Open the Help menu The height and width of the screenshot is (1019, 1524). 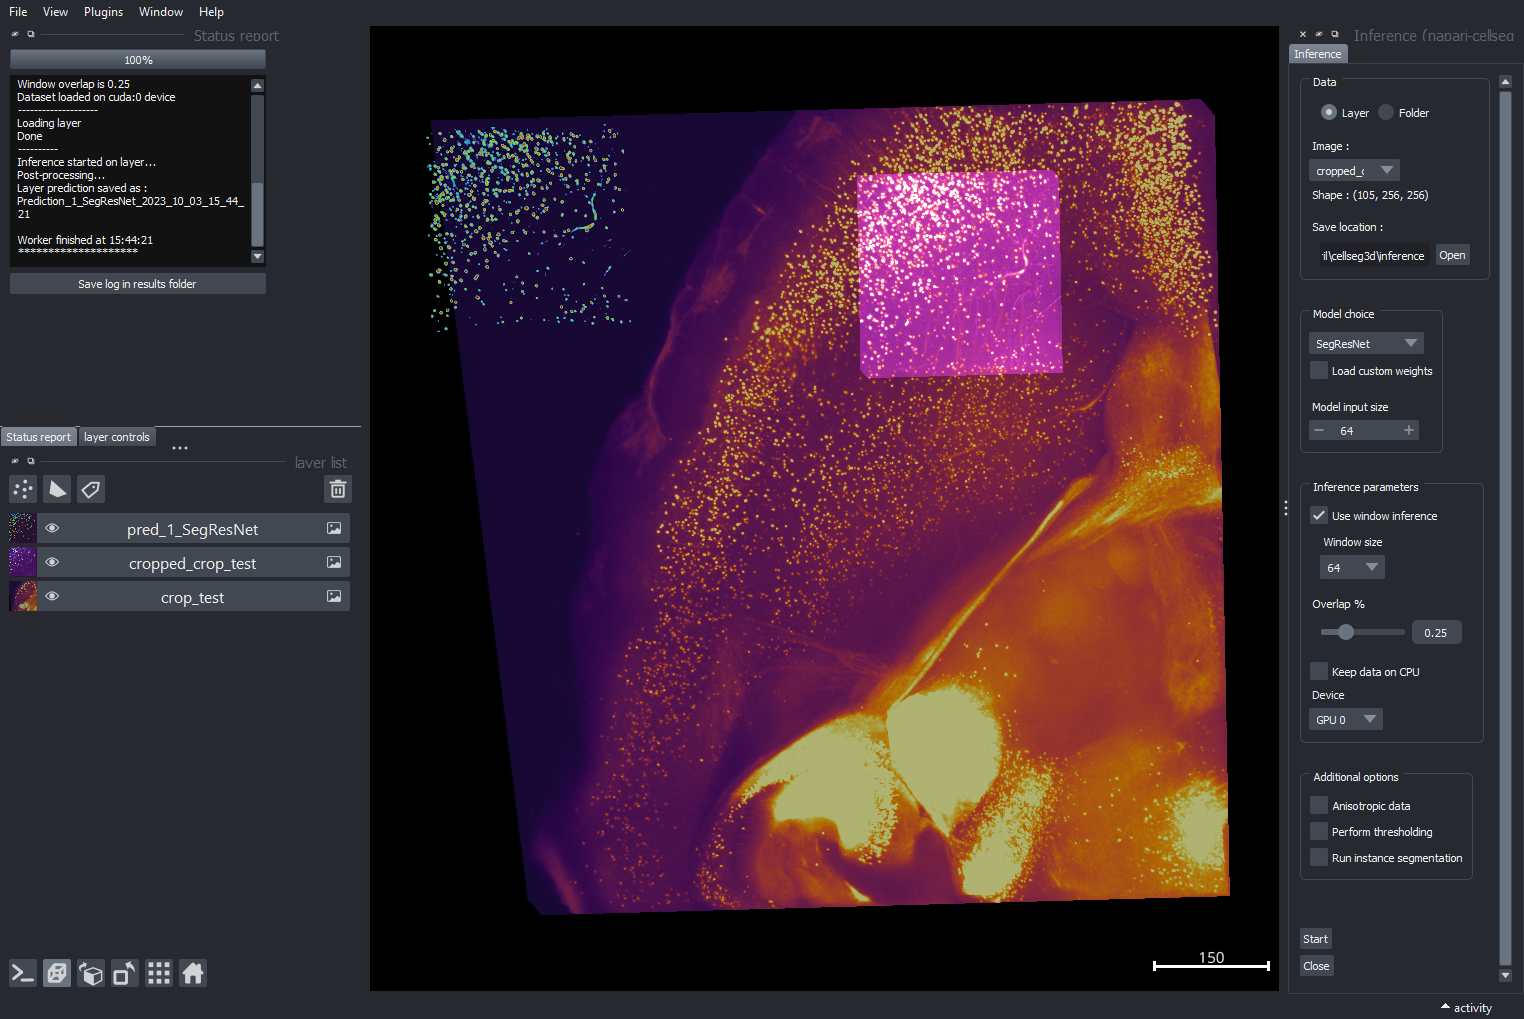tap(211, 12)
